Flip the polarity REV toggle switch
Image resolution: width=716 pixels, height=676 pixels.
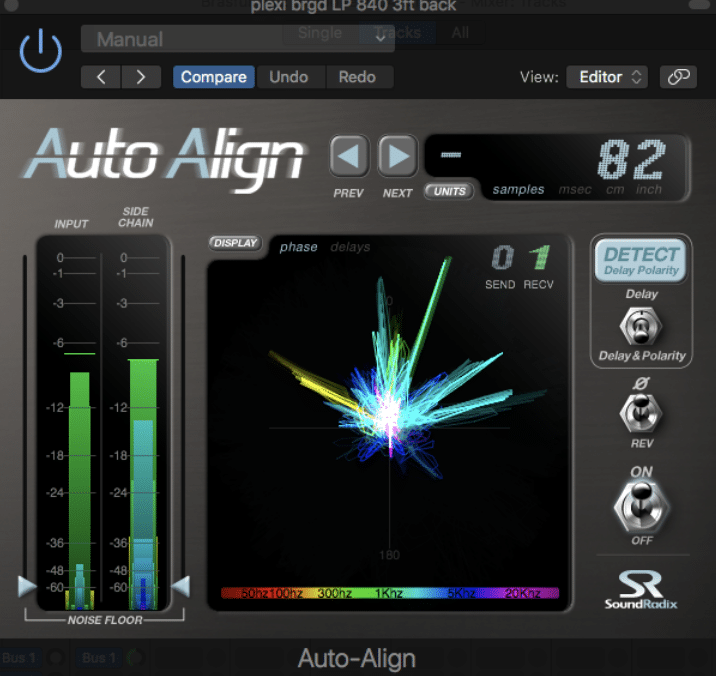(x=641, y=413)
